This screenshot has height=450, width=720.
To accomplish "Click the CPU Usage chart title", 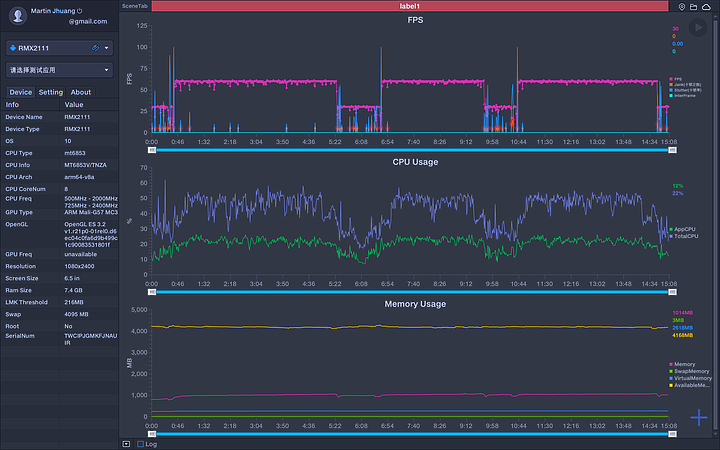I will tap(415, 162).
